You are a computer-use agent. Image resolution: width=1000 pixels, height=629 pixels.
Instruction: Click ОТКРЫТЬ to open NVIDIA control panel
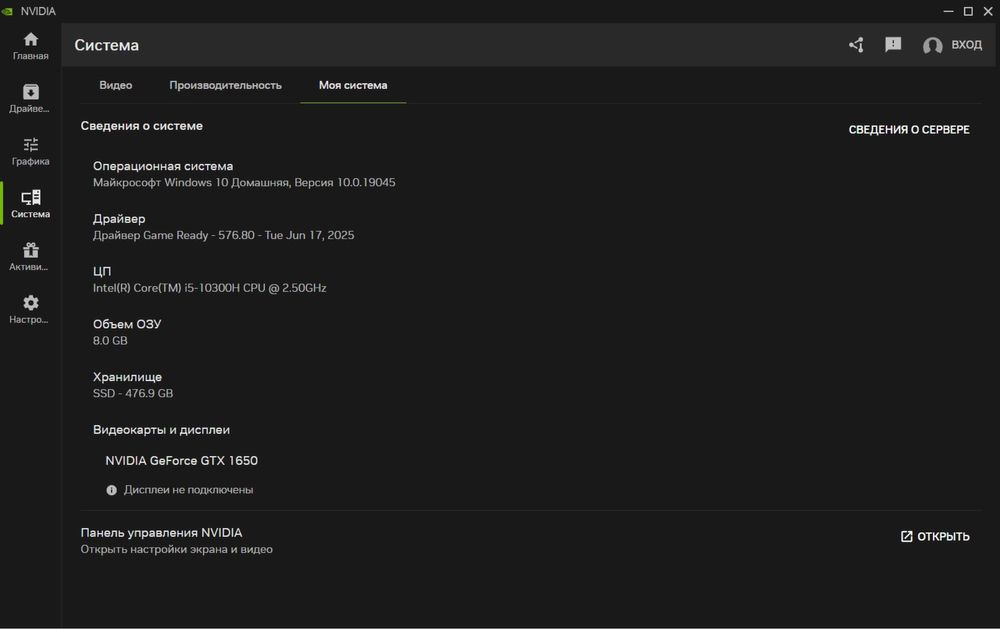[x=935, y=536]
